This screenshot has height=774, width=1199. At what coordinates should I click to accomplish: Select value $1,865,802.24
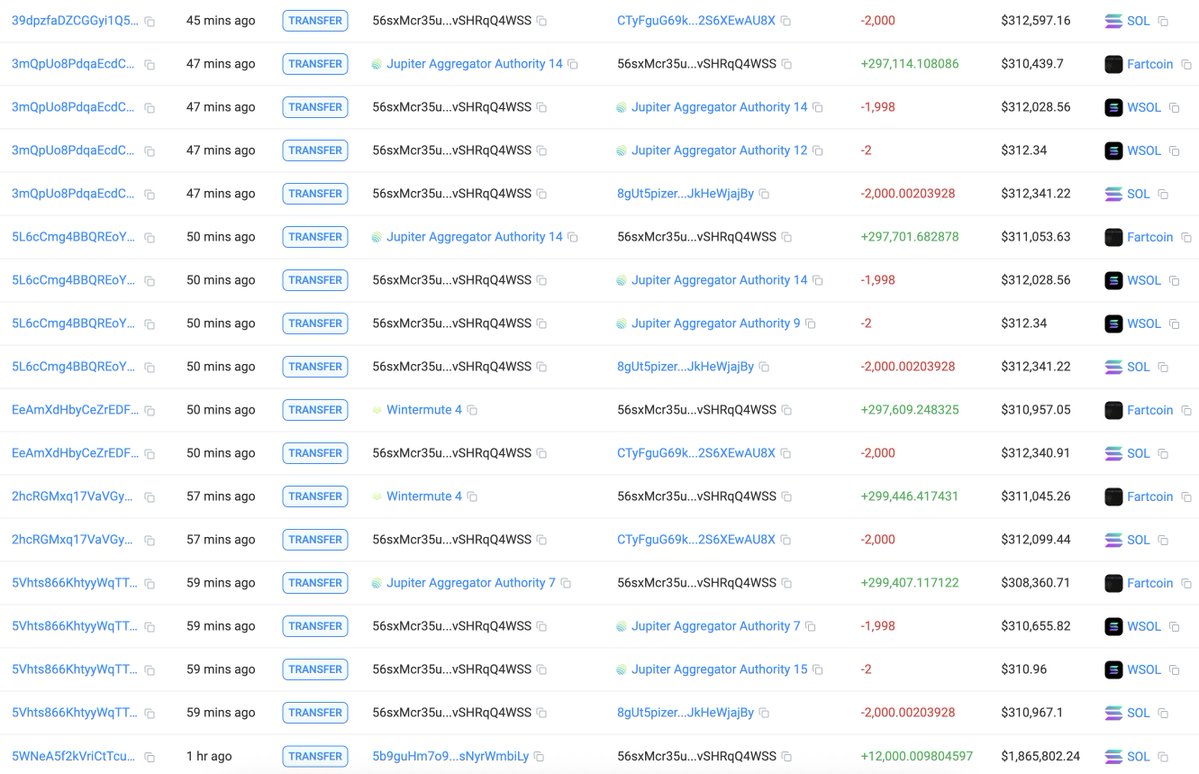1040,756
